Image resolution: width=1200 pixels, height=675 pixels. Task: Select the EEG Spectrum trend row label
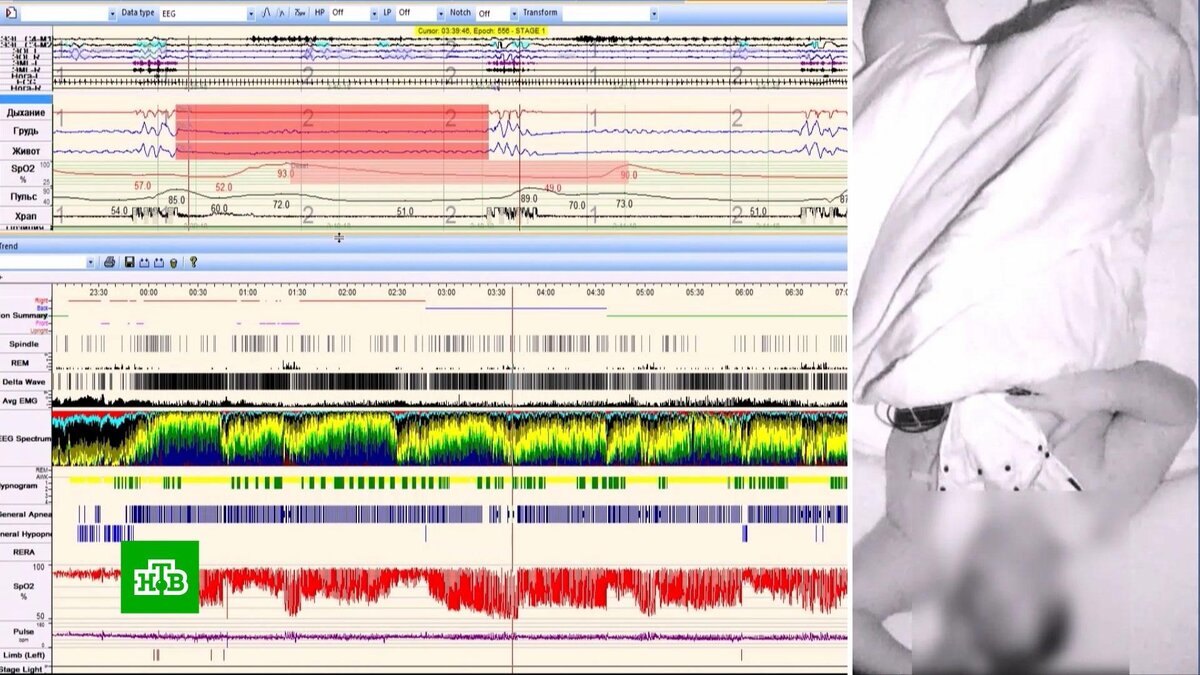[24, 438]
